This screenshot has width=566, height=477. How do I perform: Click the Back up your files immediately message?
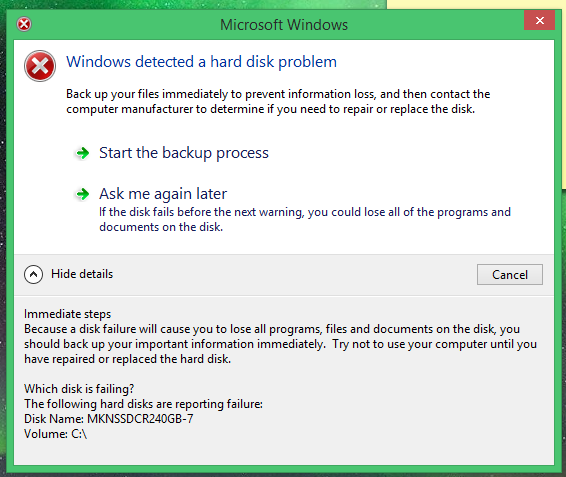click(278, 101)
